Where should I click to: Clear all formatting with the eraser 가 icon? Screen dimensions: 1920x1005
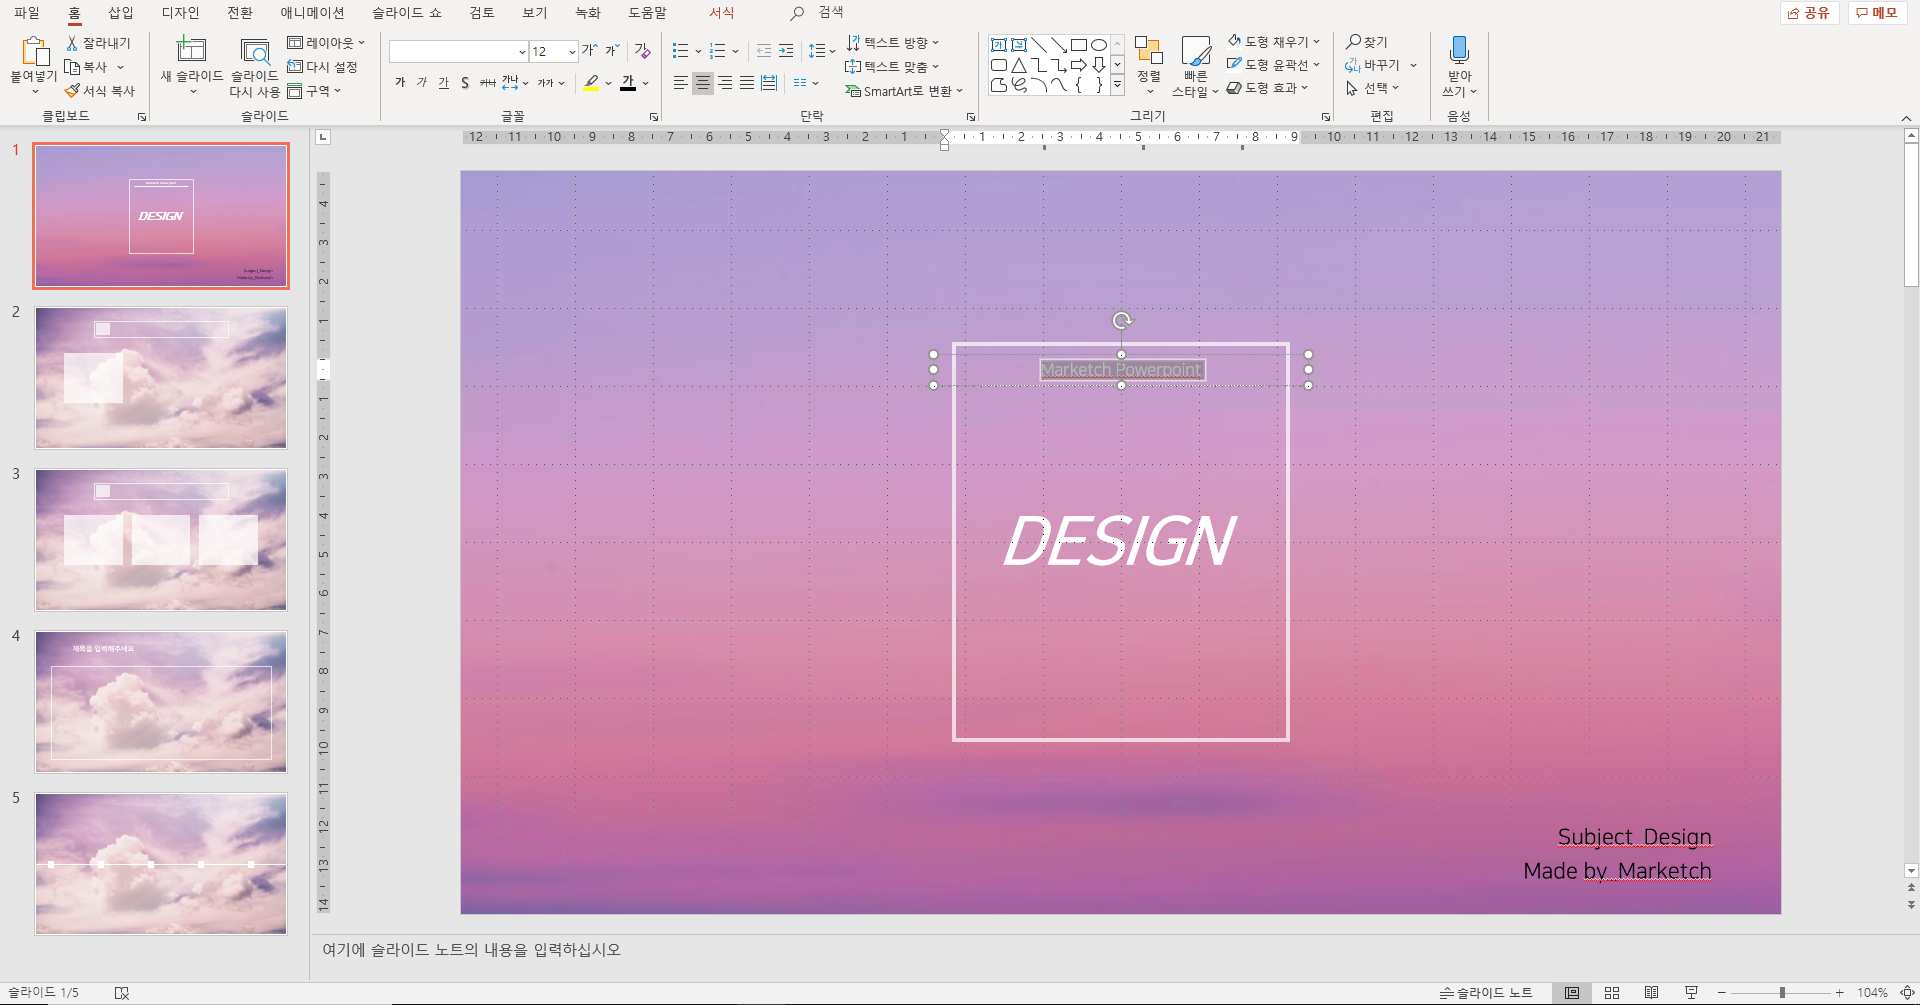pyautogui.click(x=643, y=50)
